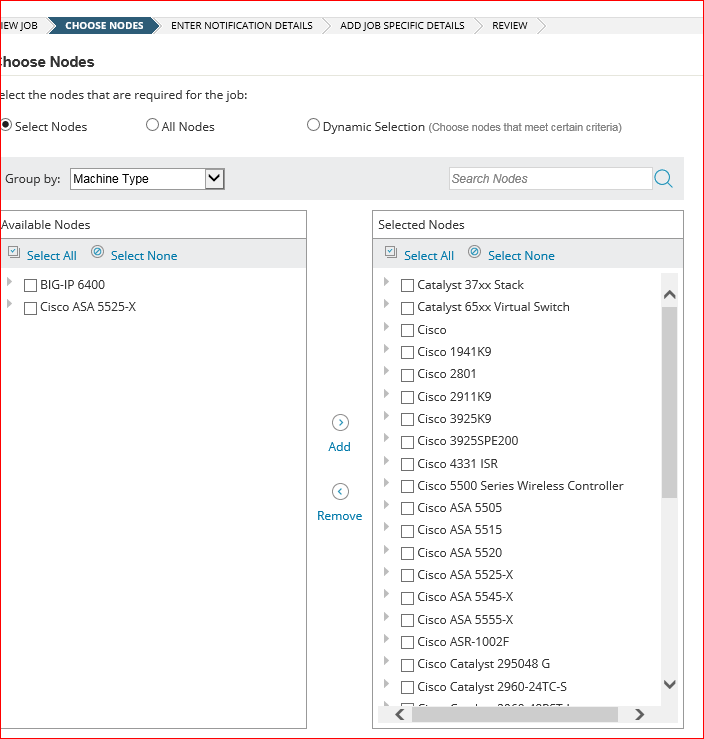The height and width of the screenshot is (739, 704).
Task: Click the scroll left arrow in Selected Nodes
Action: tap(400, 714)
